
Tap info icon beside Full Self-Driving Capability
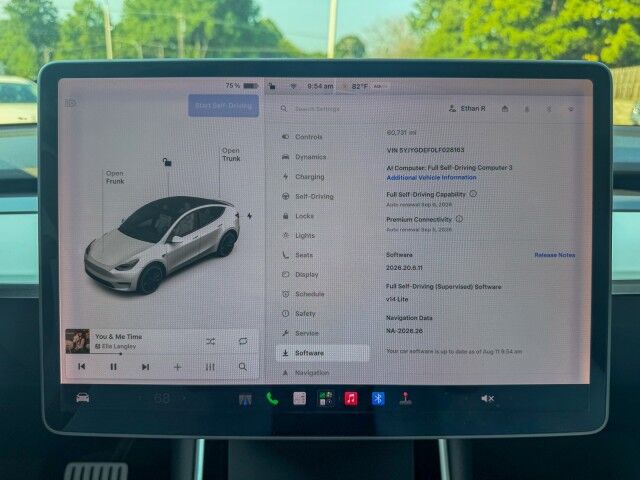point(473,194)
